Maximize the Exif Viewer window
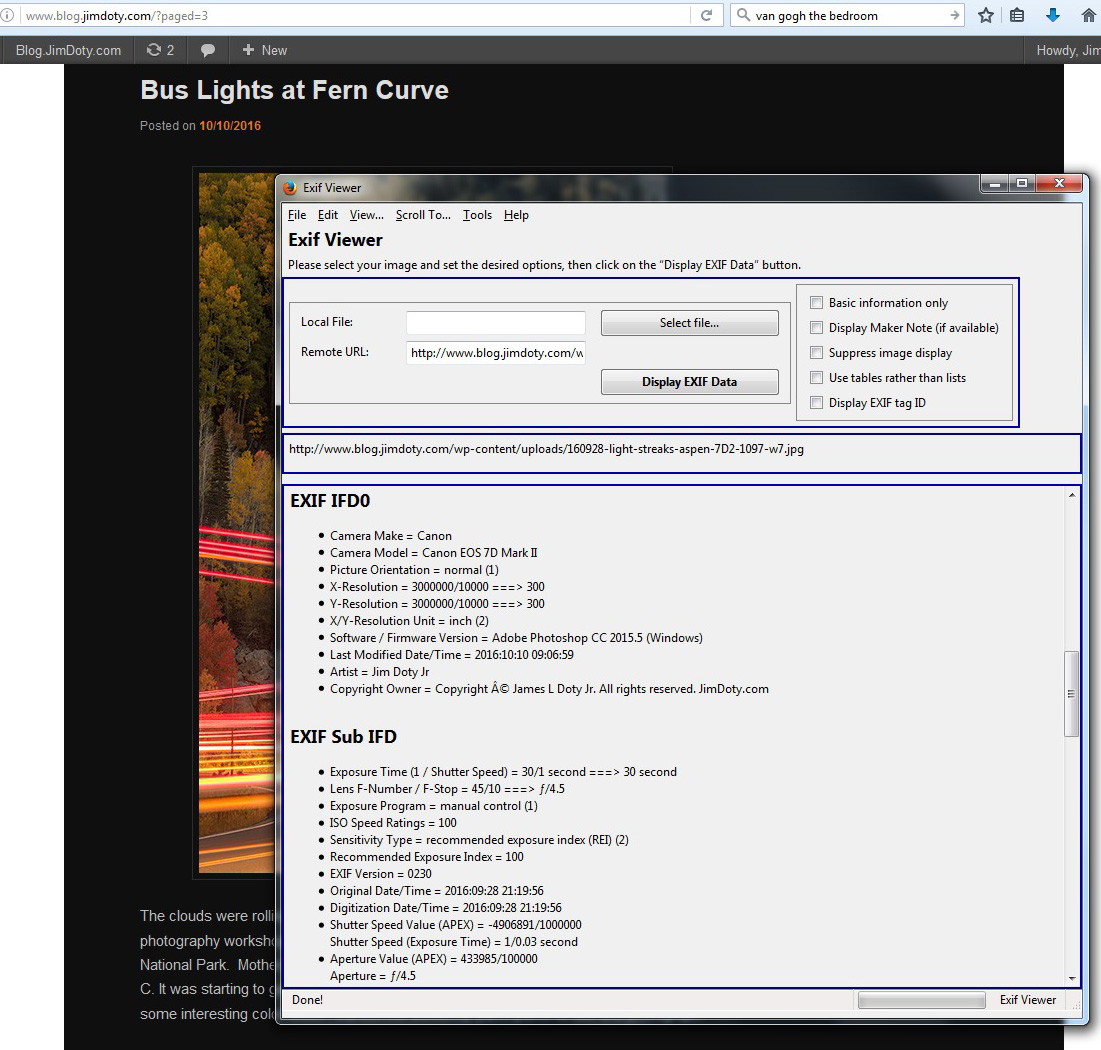The width and height of the screenshot is (1101, 1050). (x=1022, y=184)
